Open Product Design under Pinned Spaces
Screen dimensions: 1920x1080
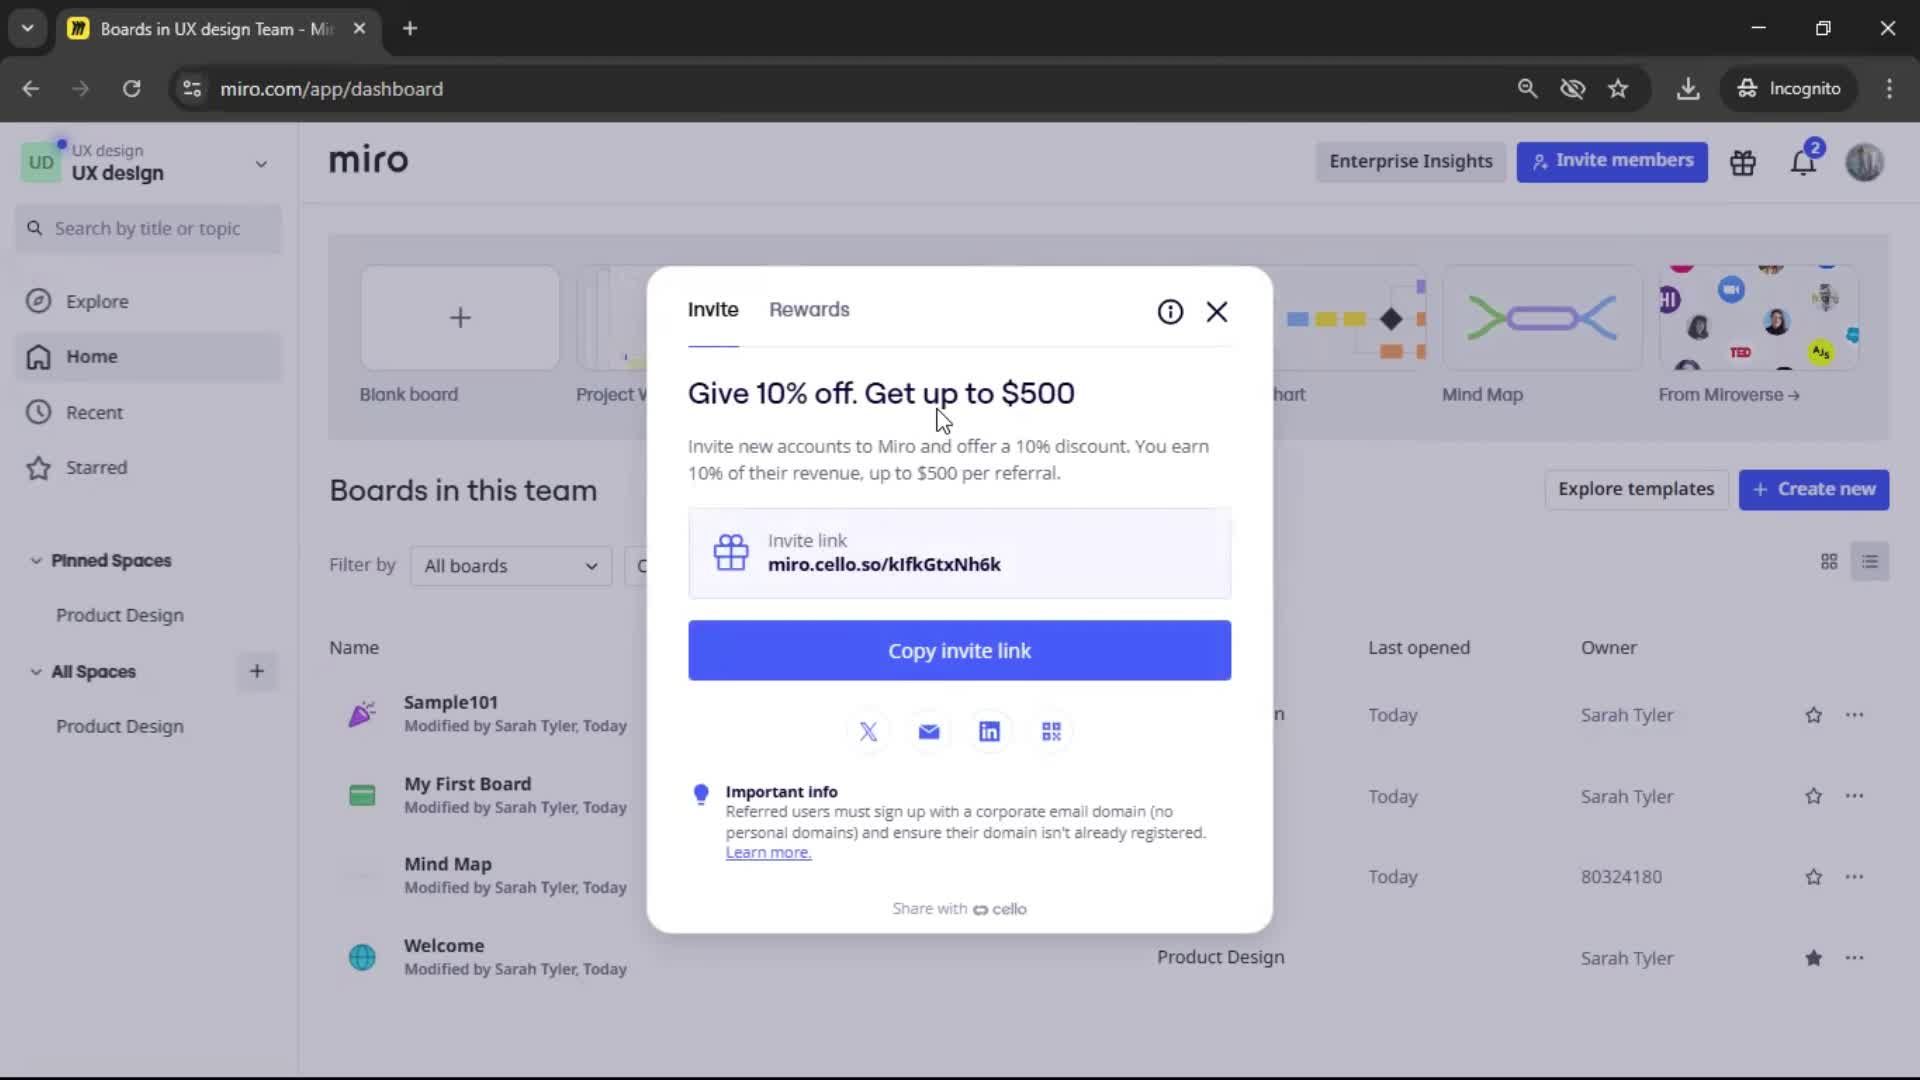(x=120, y=616)
